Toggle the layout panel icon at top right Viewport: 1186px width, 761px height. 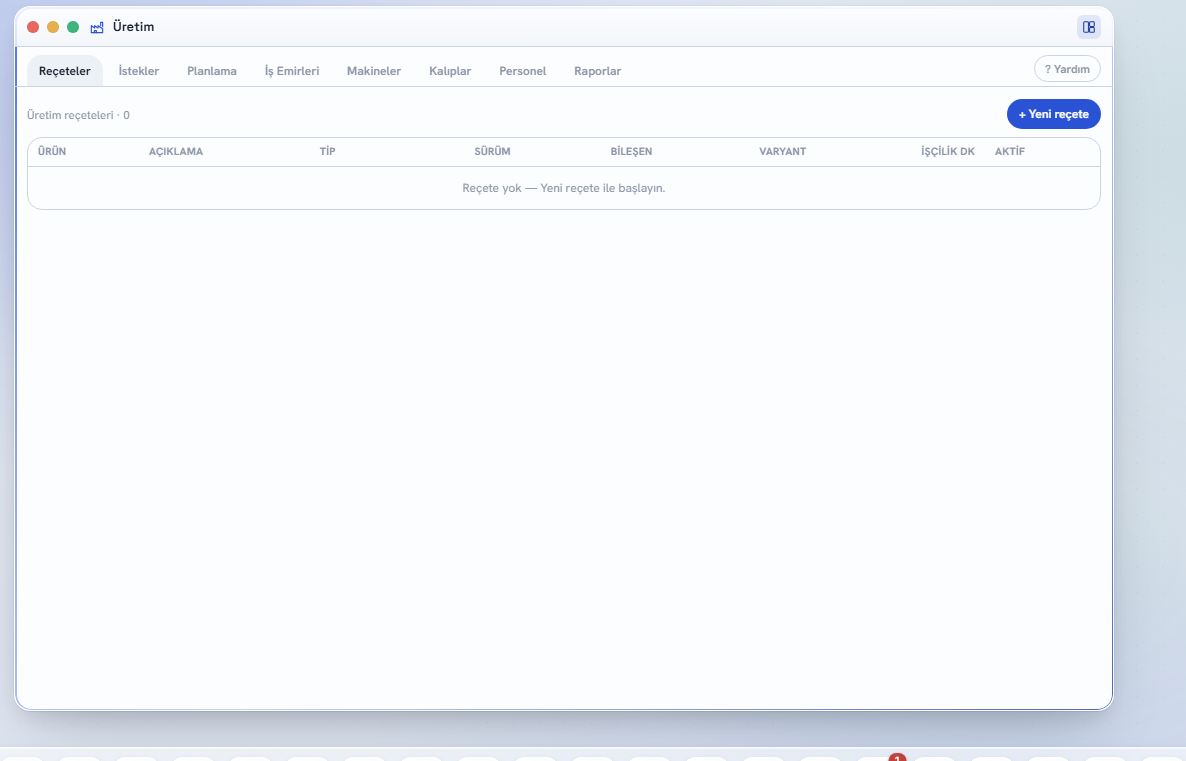1088,27
